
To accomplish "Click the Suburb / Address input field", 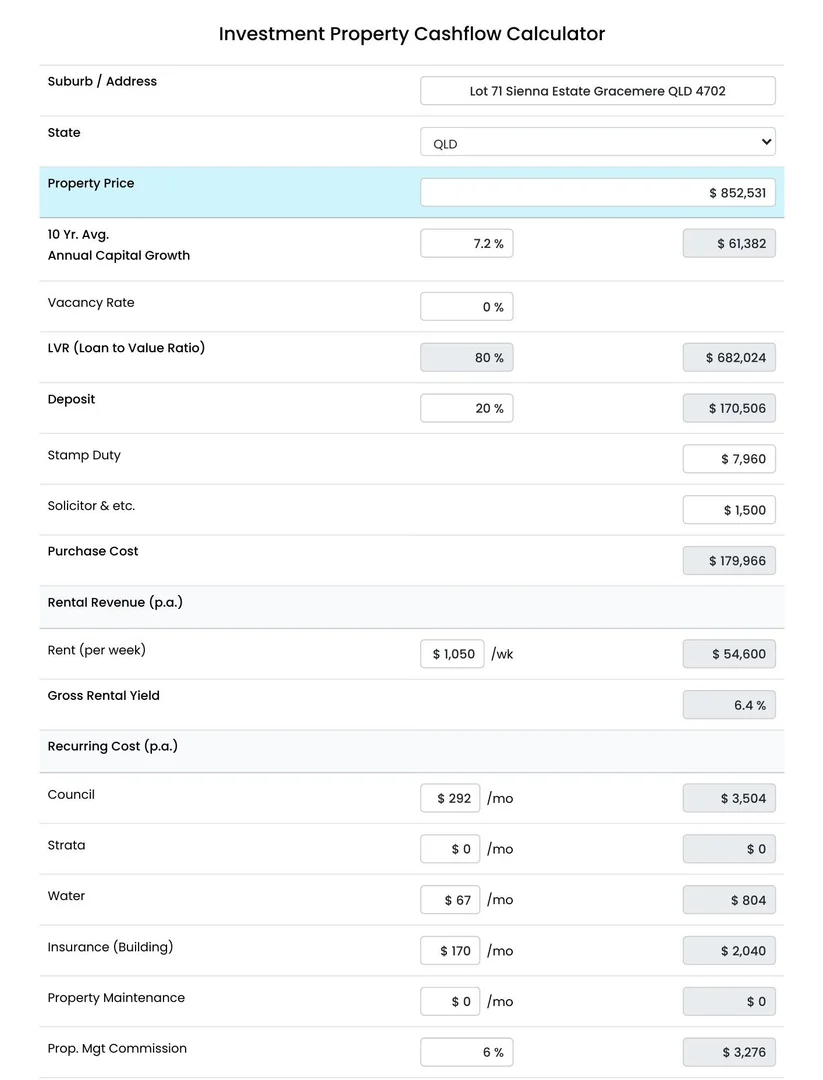I will 597,91.
